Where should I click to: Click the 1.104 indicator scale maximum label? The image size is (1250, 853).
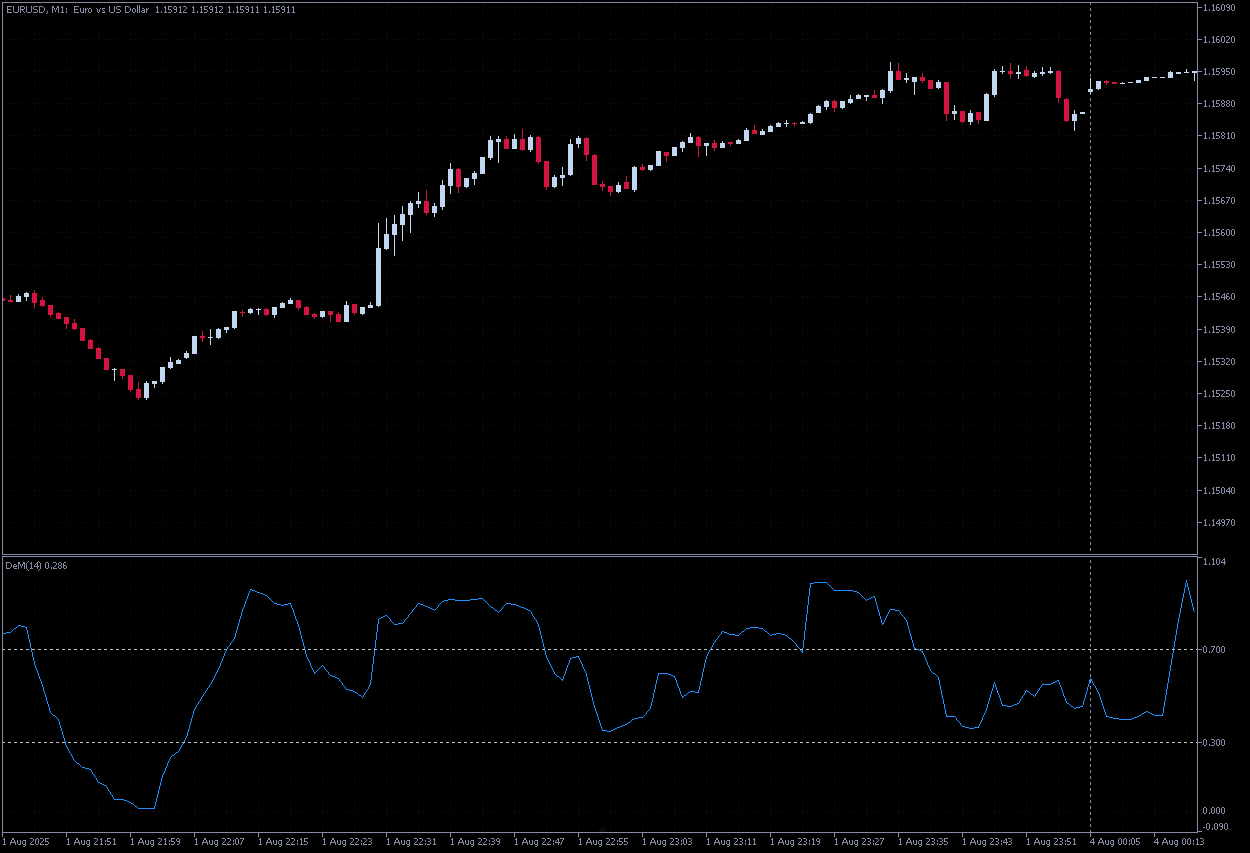pyautogui.click(x=1217, y=562)
